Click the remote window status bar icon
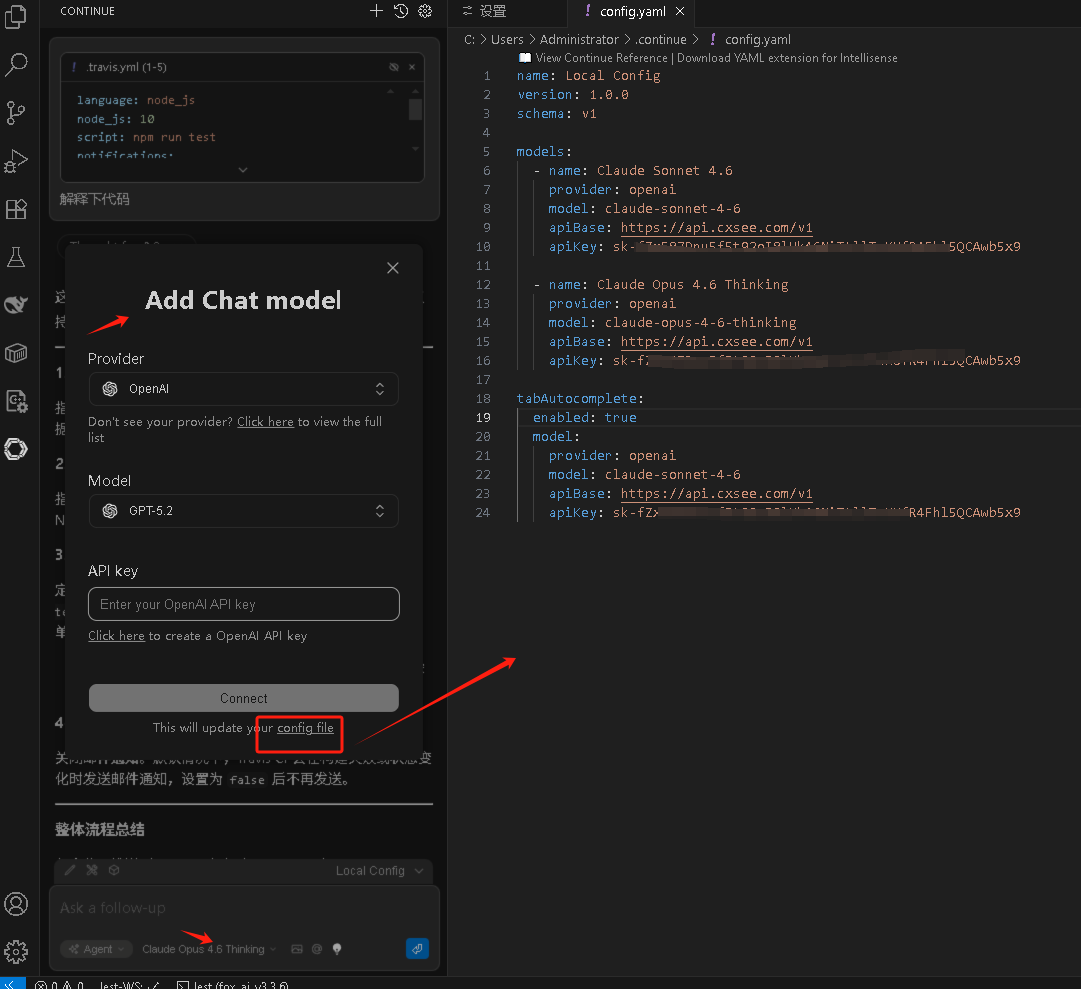 point(12,983)
